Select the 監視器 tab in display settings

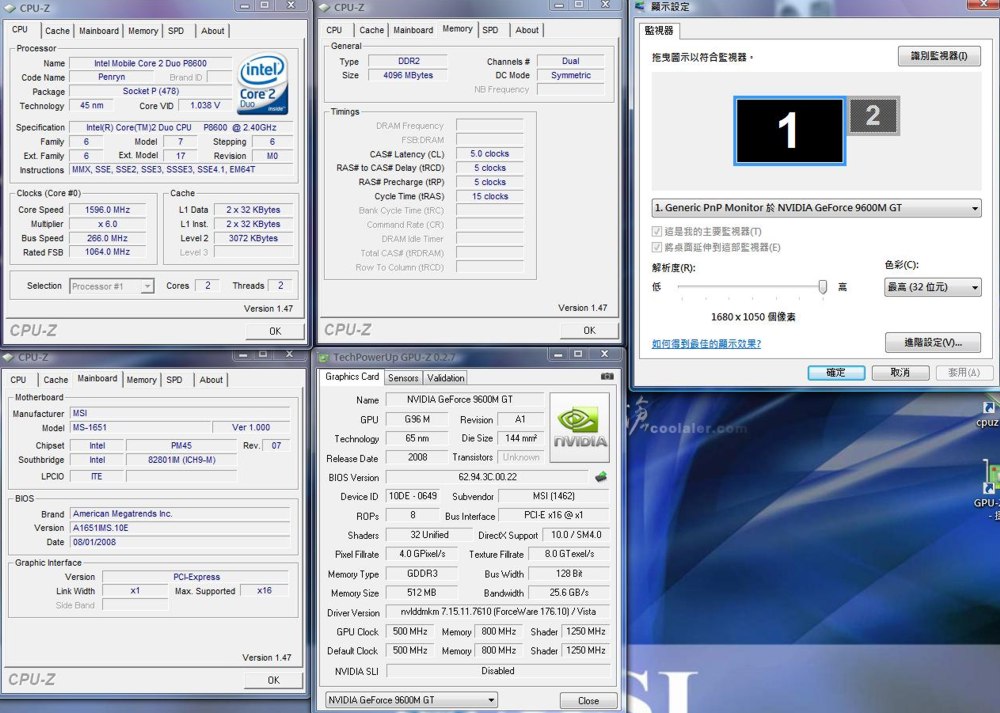coord(659,31)
